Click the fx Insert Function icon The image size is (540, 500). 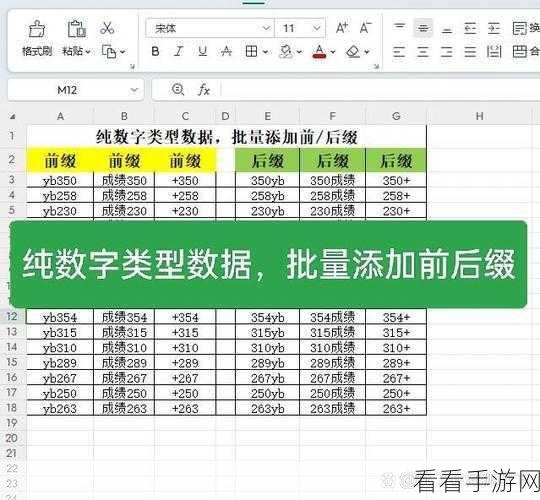(x=204, y=90)
